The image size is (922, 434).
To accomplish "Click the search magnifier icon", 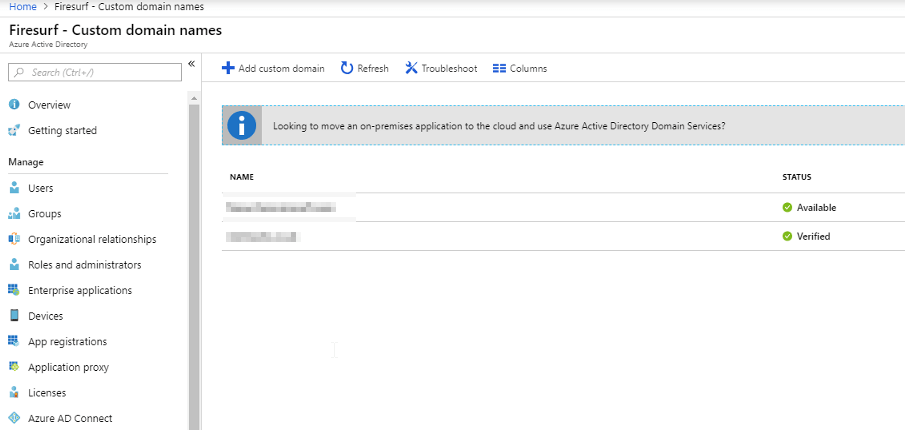I will (x=19, y=72).
